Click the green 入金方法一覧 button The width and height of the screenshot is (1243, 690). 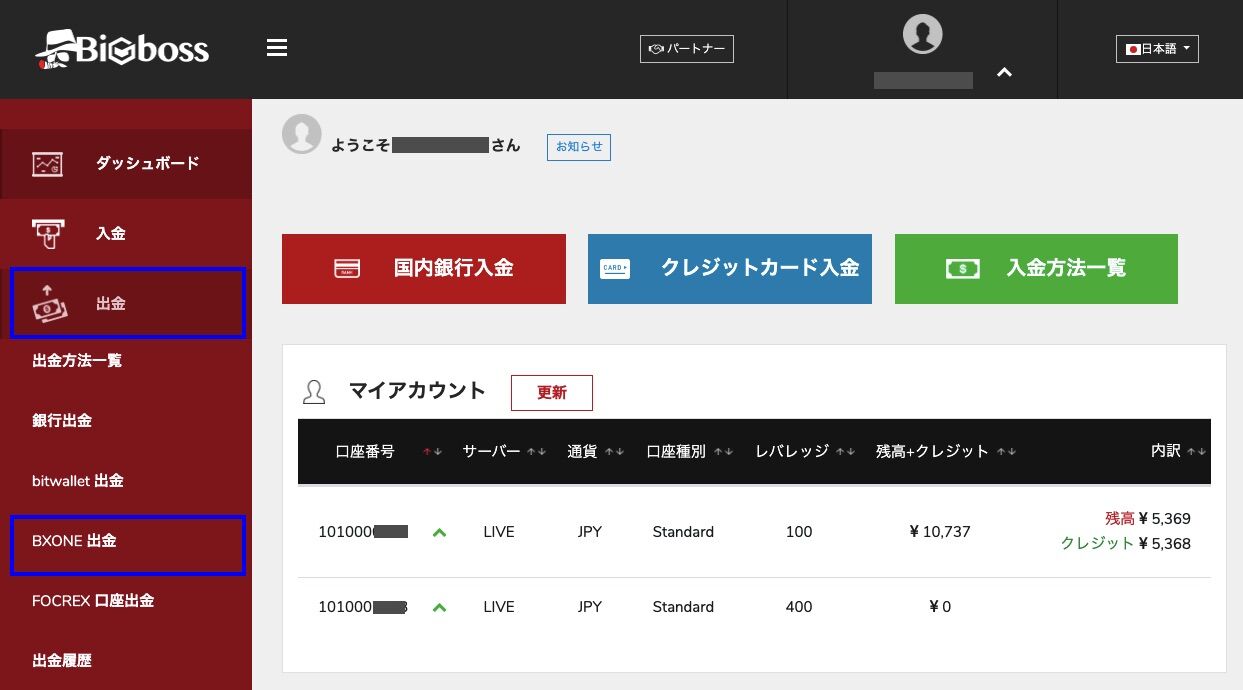1036,269
